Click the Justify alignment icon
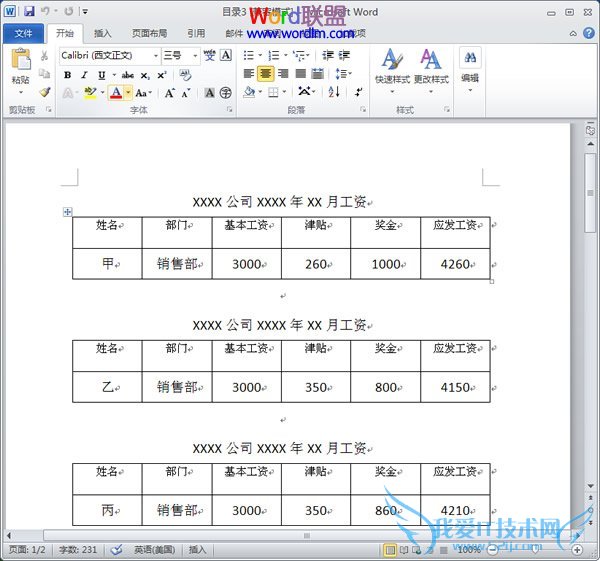600x561 pixels. (x=301, y=73)
